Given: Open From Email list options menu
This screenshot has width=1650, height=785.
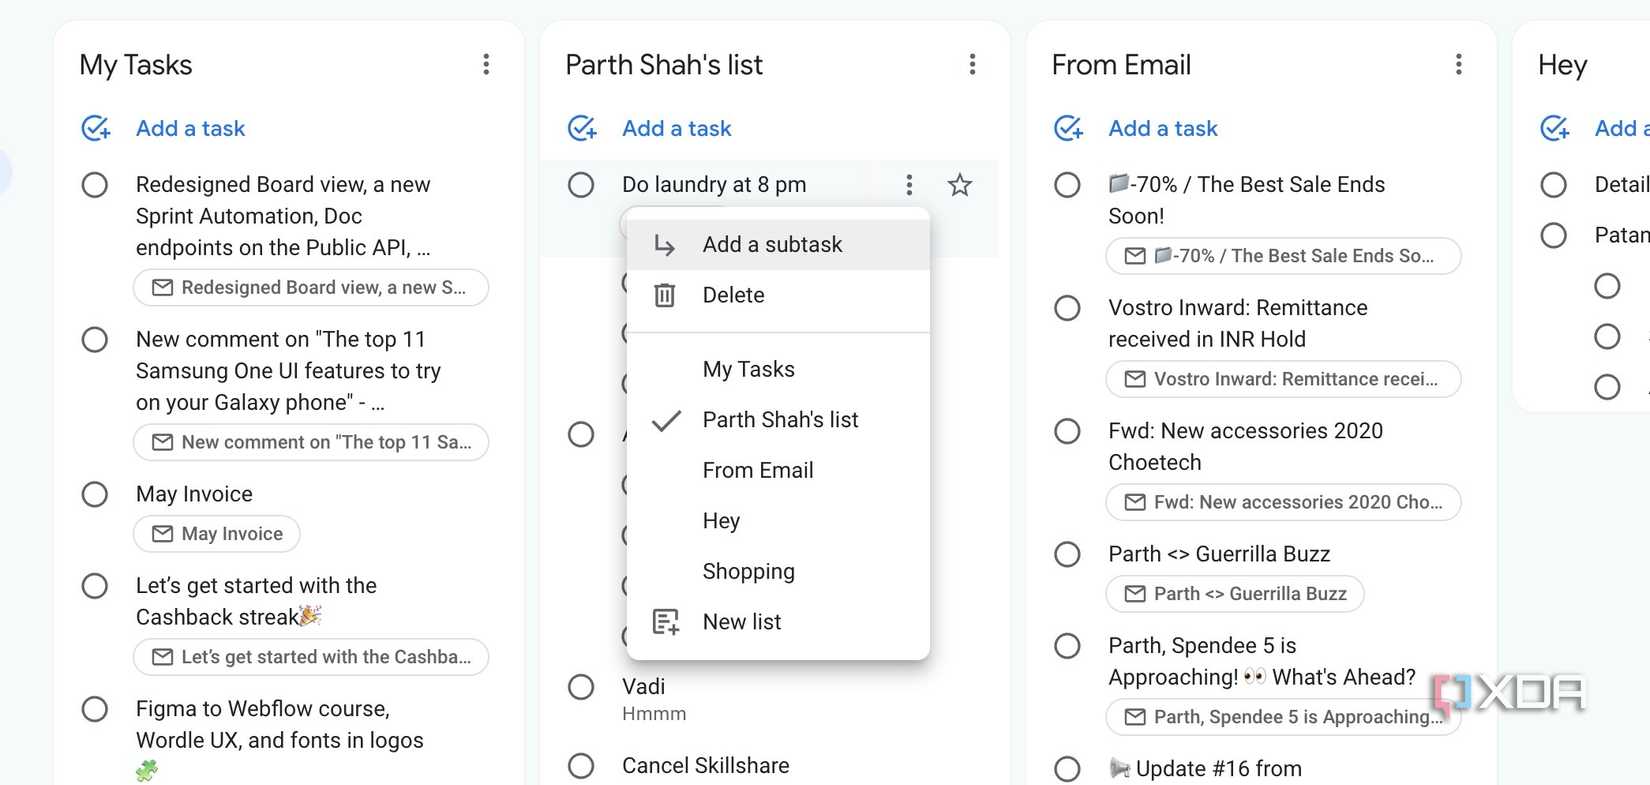Looking at the screenshot, I should tap(1458, 65).
